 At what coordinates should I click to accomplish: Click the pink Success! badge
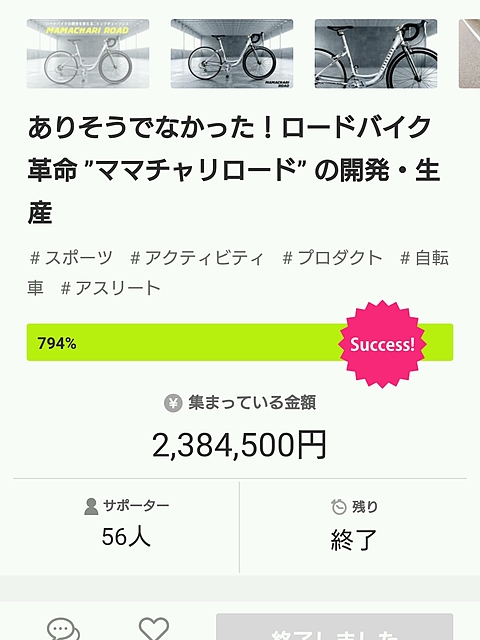point(382,344)
